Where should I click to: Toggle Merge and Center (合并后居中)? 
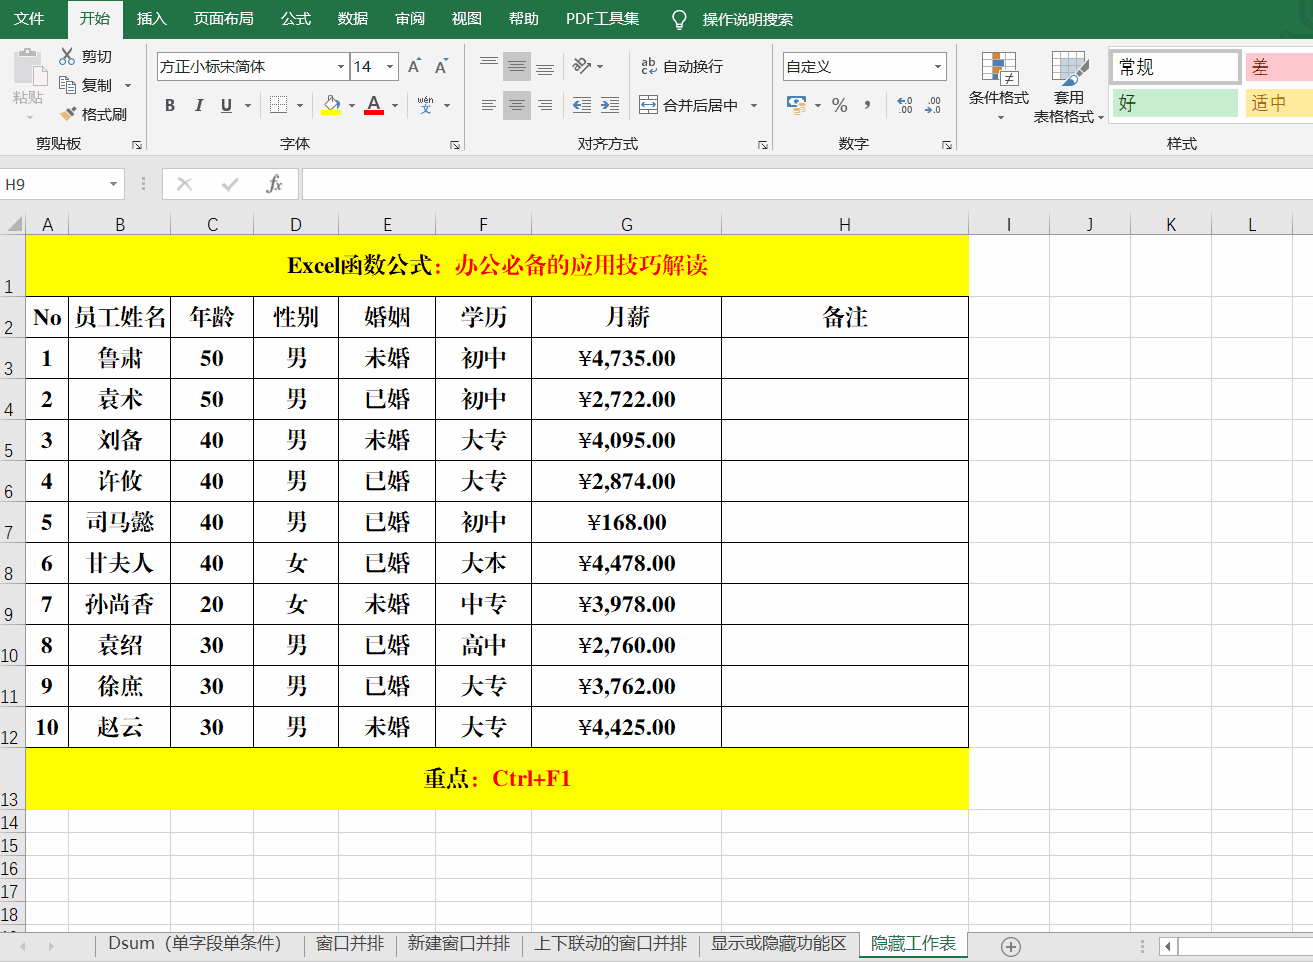click(x=689, y=105)
